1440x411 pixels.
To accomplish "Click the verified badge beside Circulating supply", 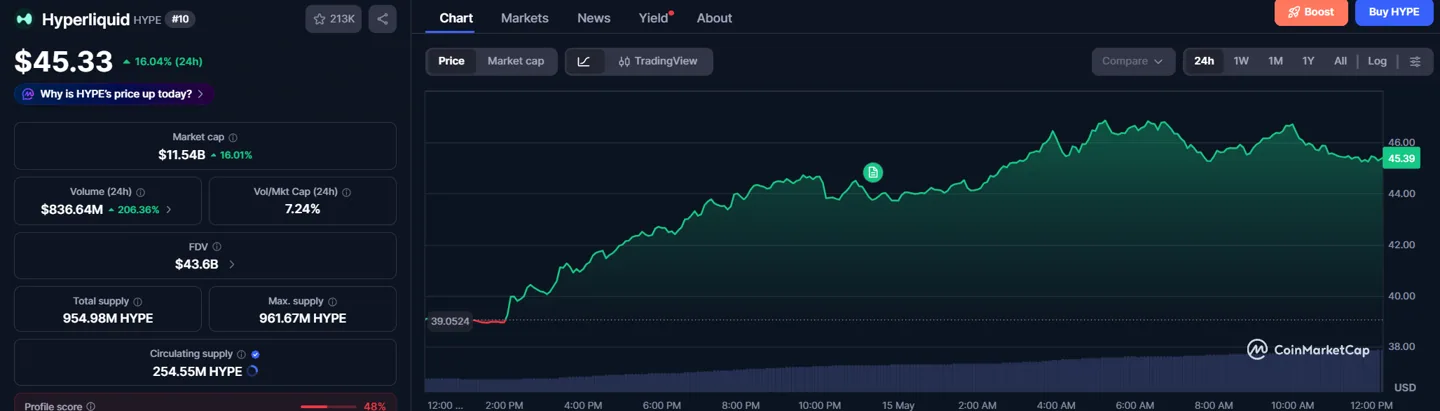I will (256, 354).
